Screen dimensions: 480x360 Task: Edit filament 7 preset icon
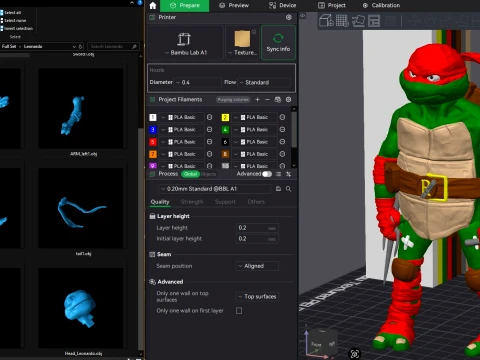[x=209, y=154]
